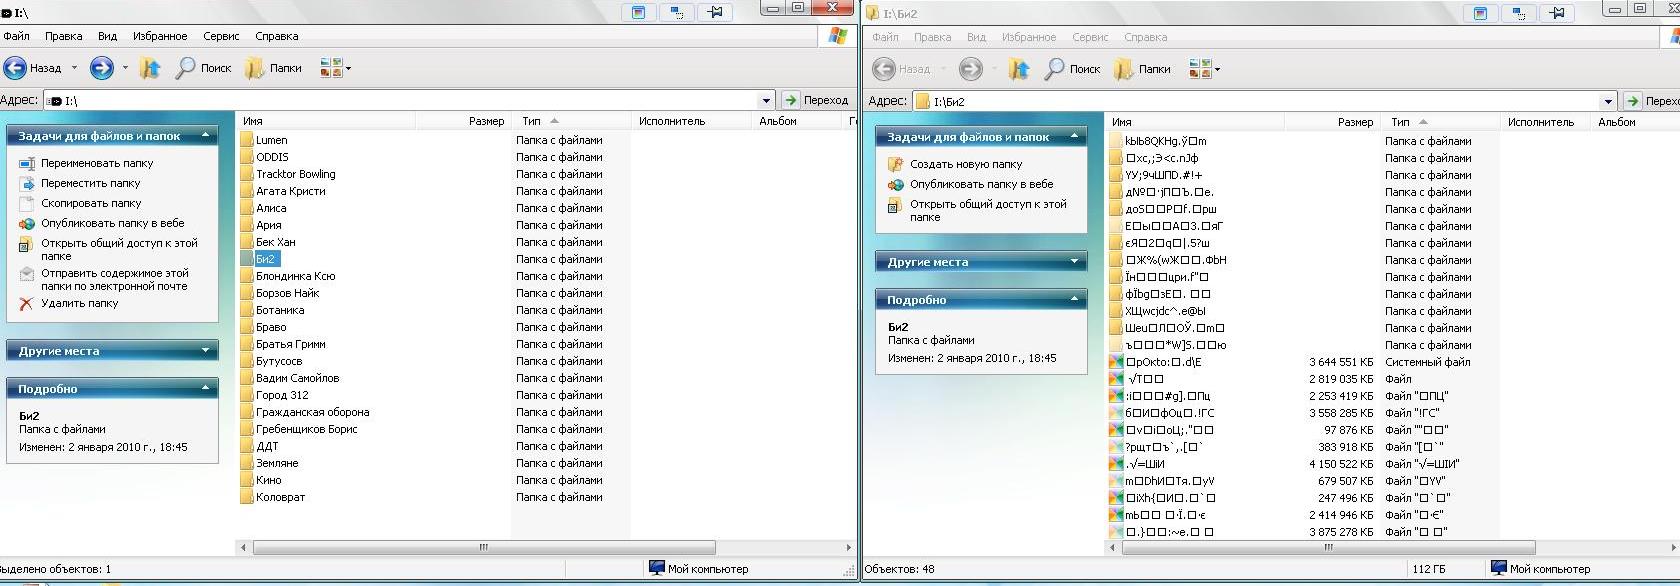Open the Вид menu in the I:\ window
The width and height of the screenshot is (1680, 586).
tap(107, 36)
